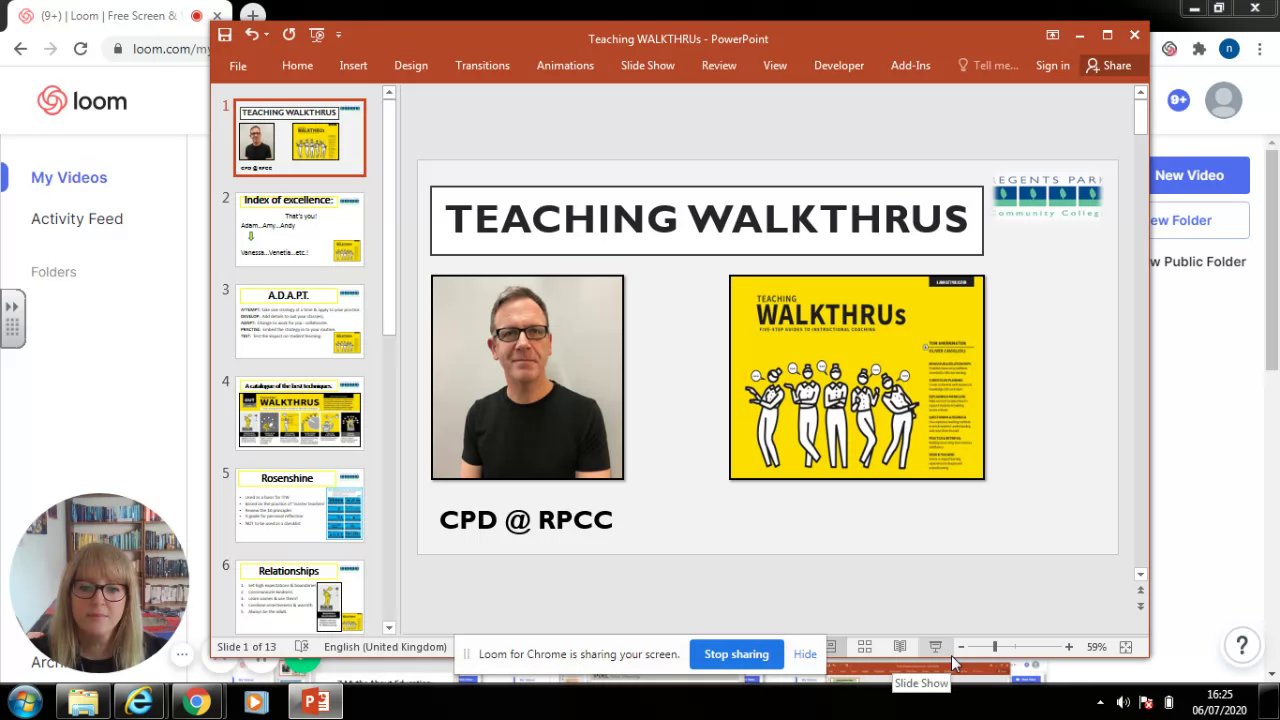
Task: Open Customize Quick Access Toolbar dropdown
Action: (x=338, y=35)
